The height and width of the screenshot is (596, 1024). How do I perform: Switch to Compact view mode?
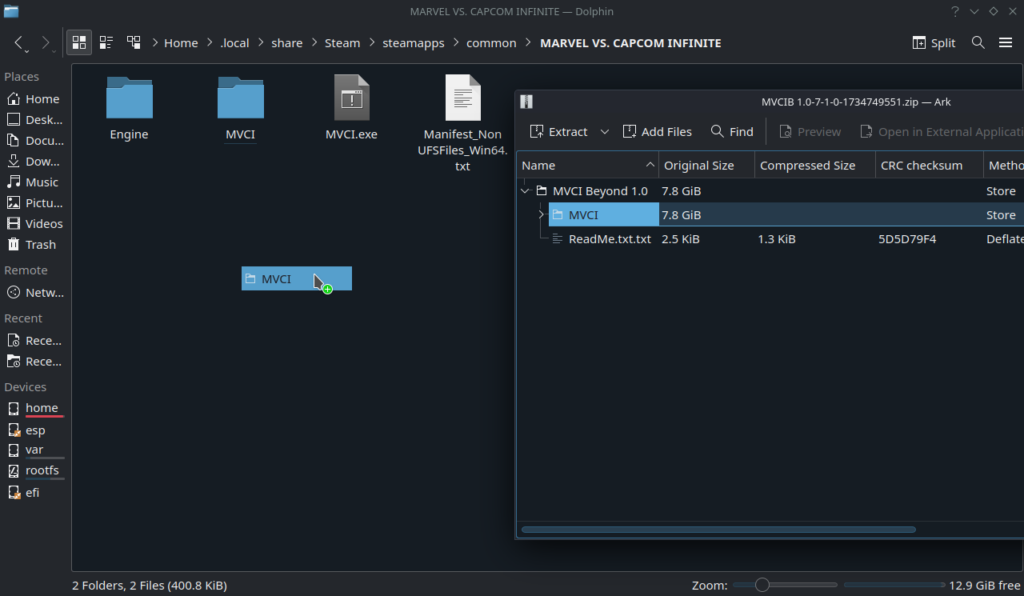(x=106, y=43)
